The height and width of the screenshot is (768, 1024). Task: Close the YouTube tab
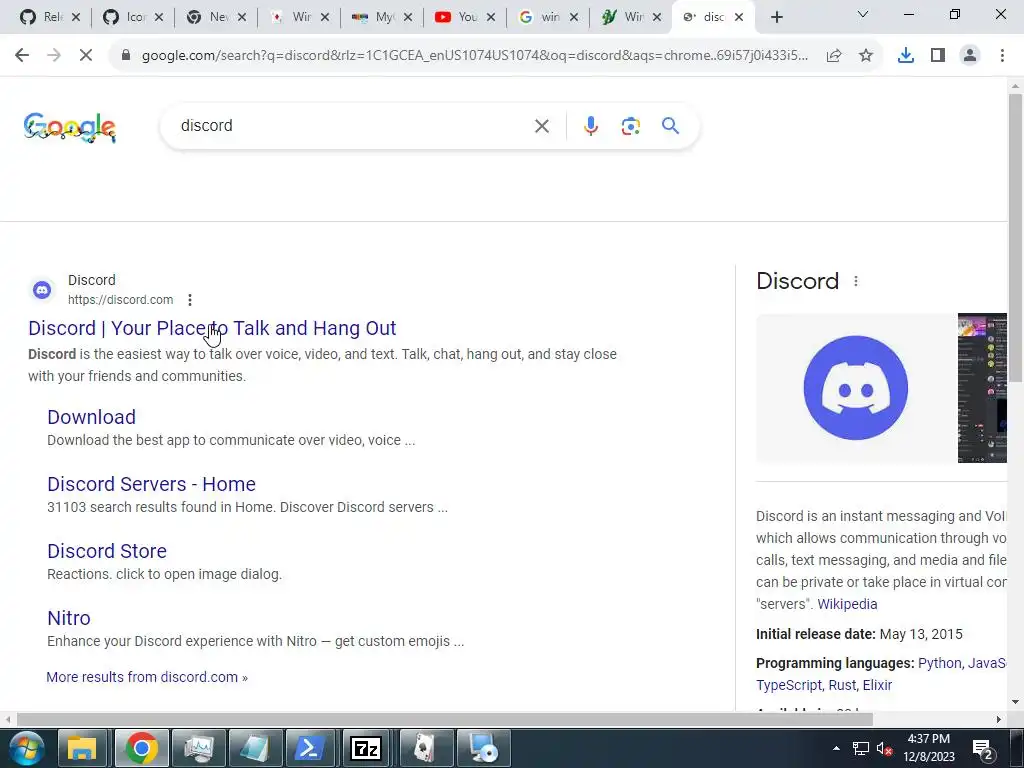(x=491, y=18)
